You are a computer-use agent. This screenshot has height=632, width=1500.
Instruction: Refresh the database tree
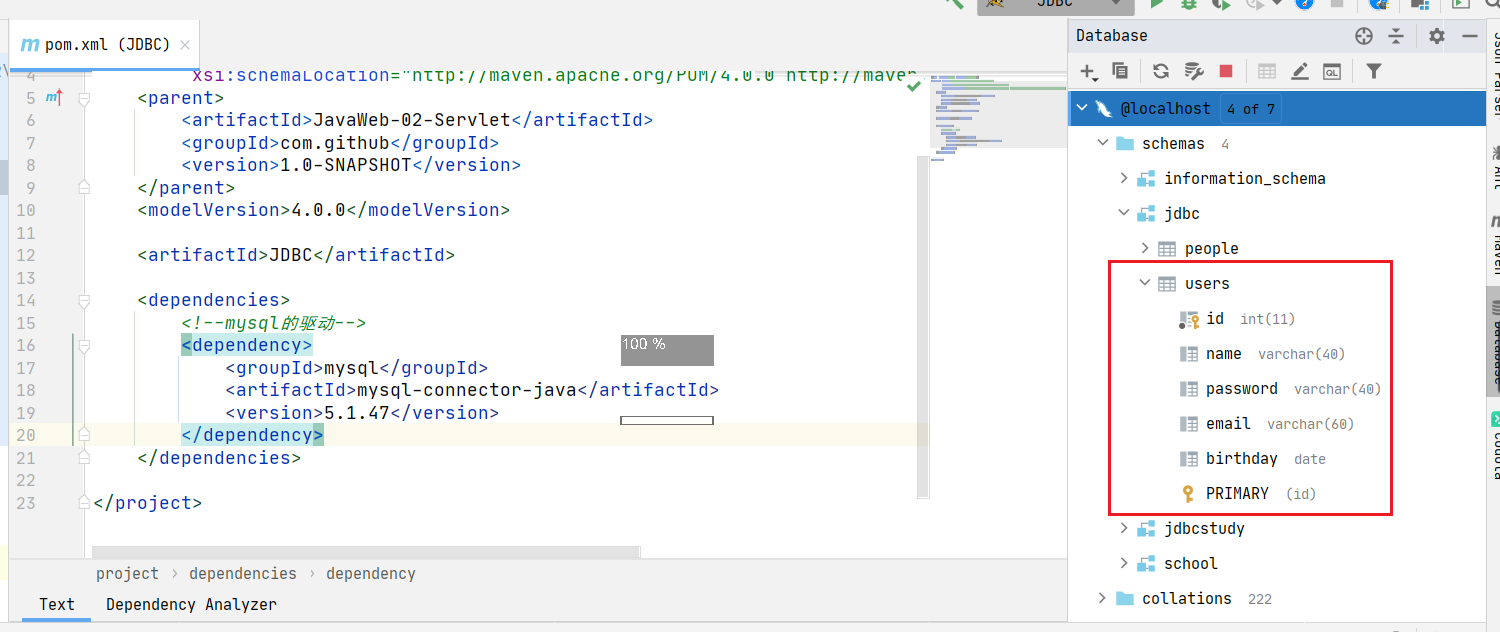[x=1160, y=71]
